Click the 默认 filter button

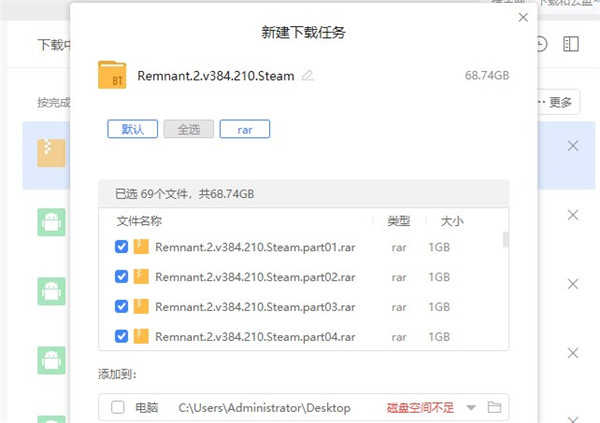click(133, 129)
